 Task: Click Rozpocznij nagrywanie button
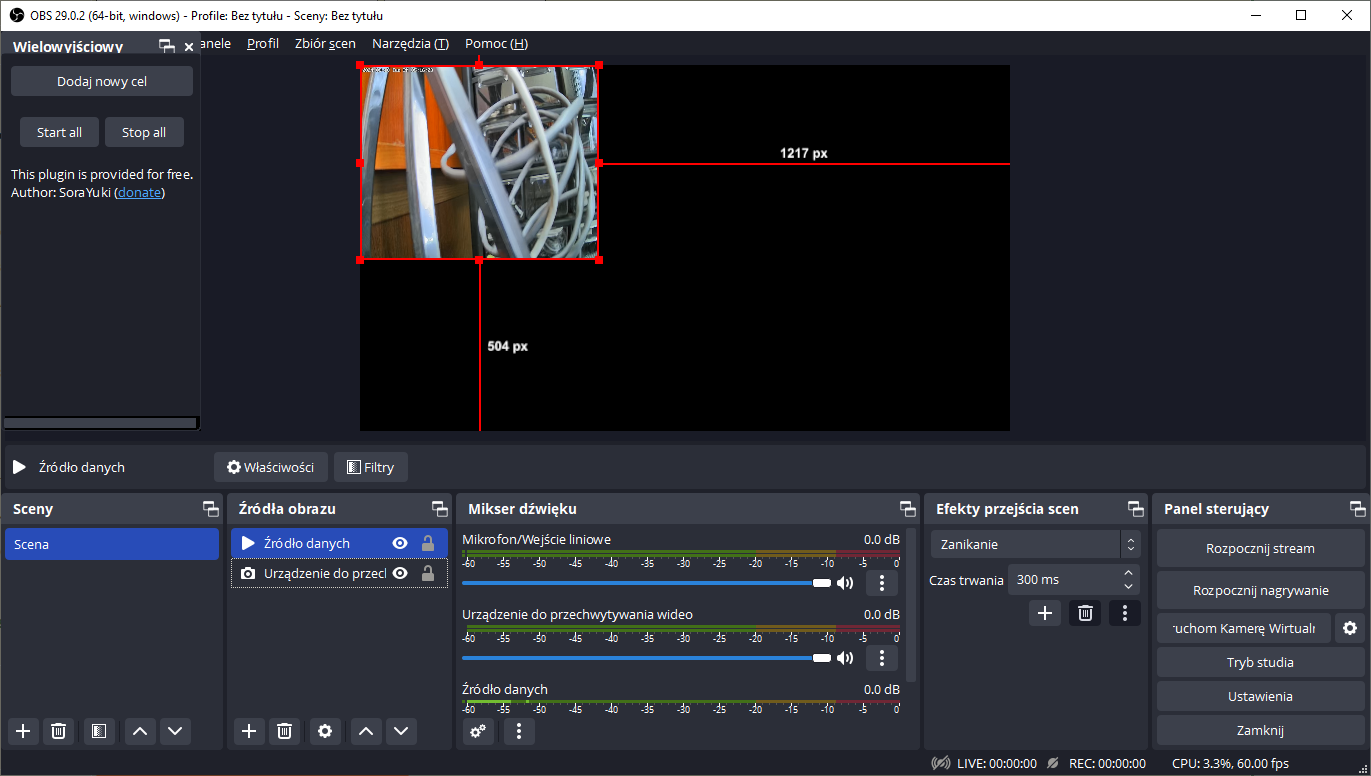click(1260, 590)
